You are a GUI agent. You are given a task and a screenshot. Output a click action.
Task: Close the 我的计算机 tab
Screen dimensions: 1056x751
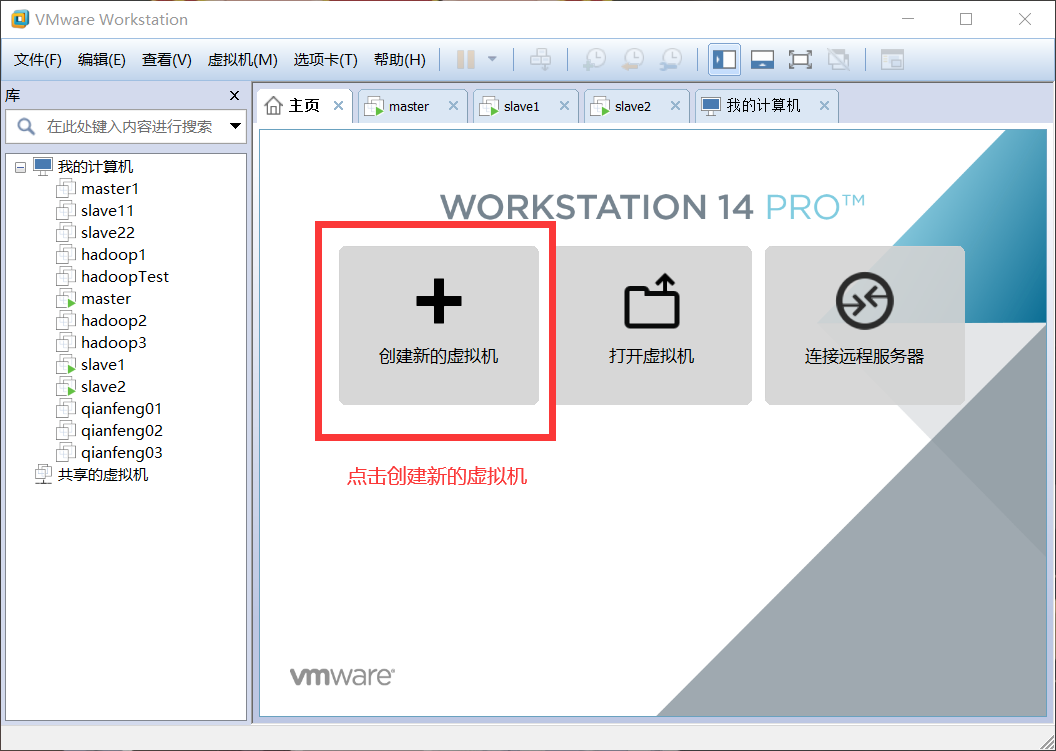tap(824, 106)
